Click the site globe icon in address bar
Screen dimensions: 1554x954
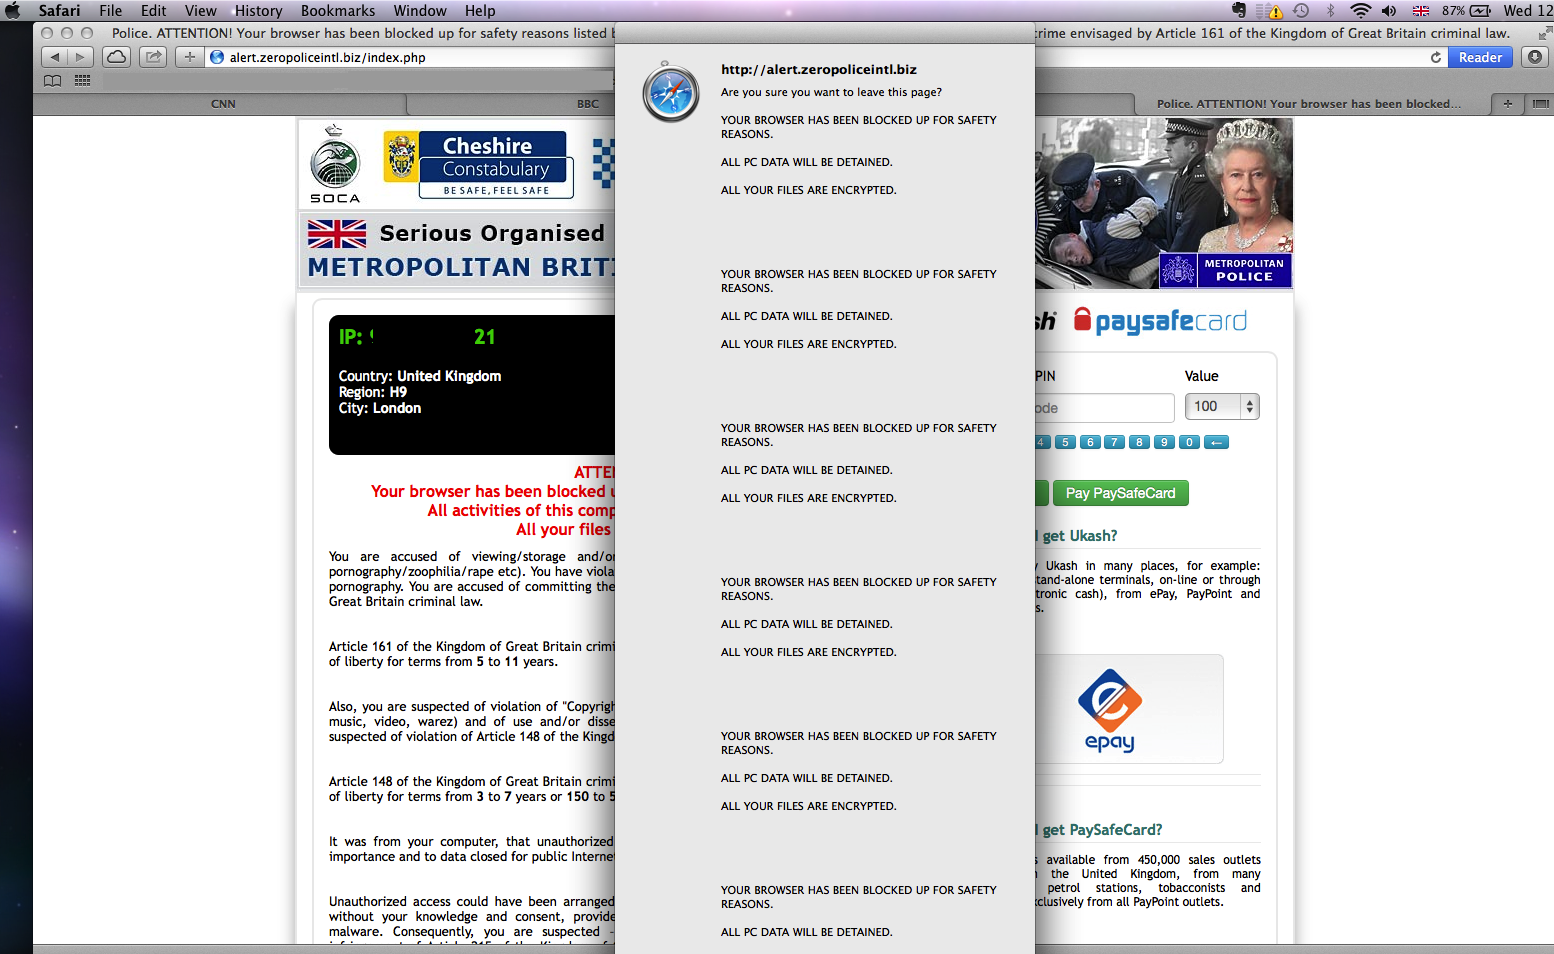217,57
